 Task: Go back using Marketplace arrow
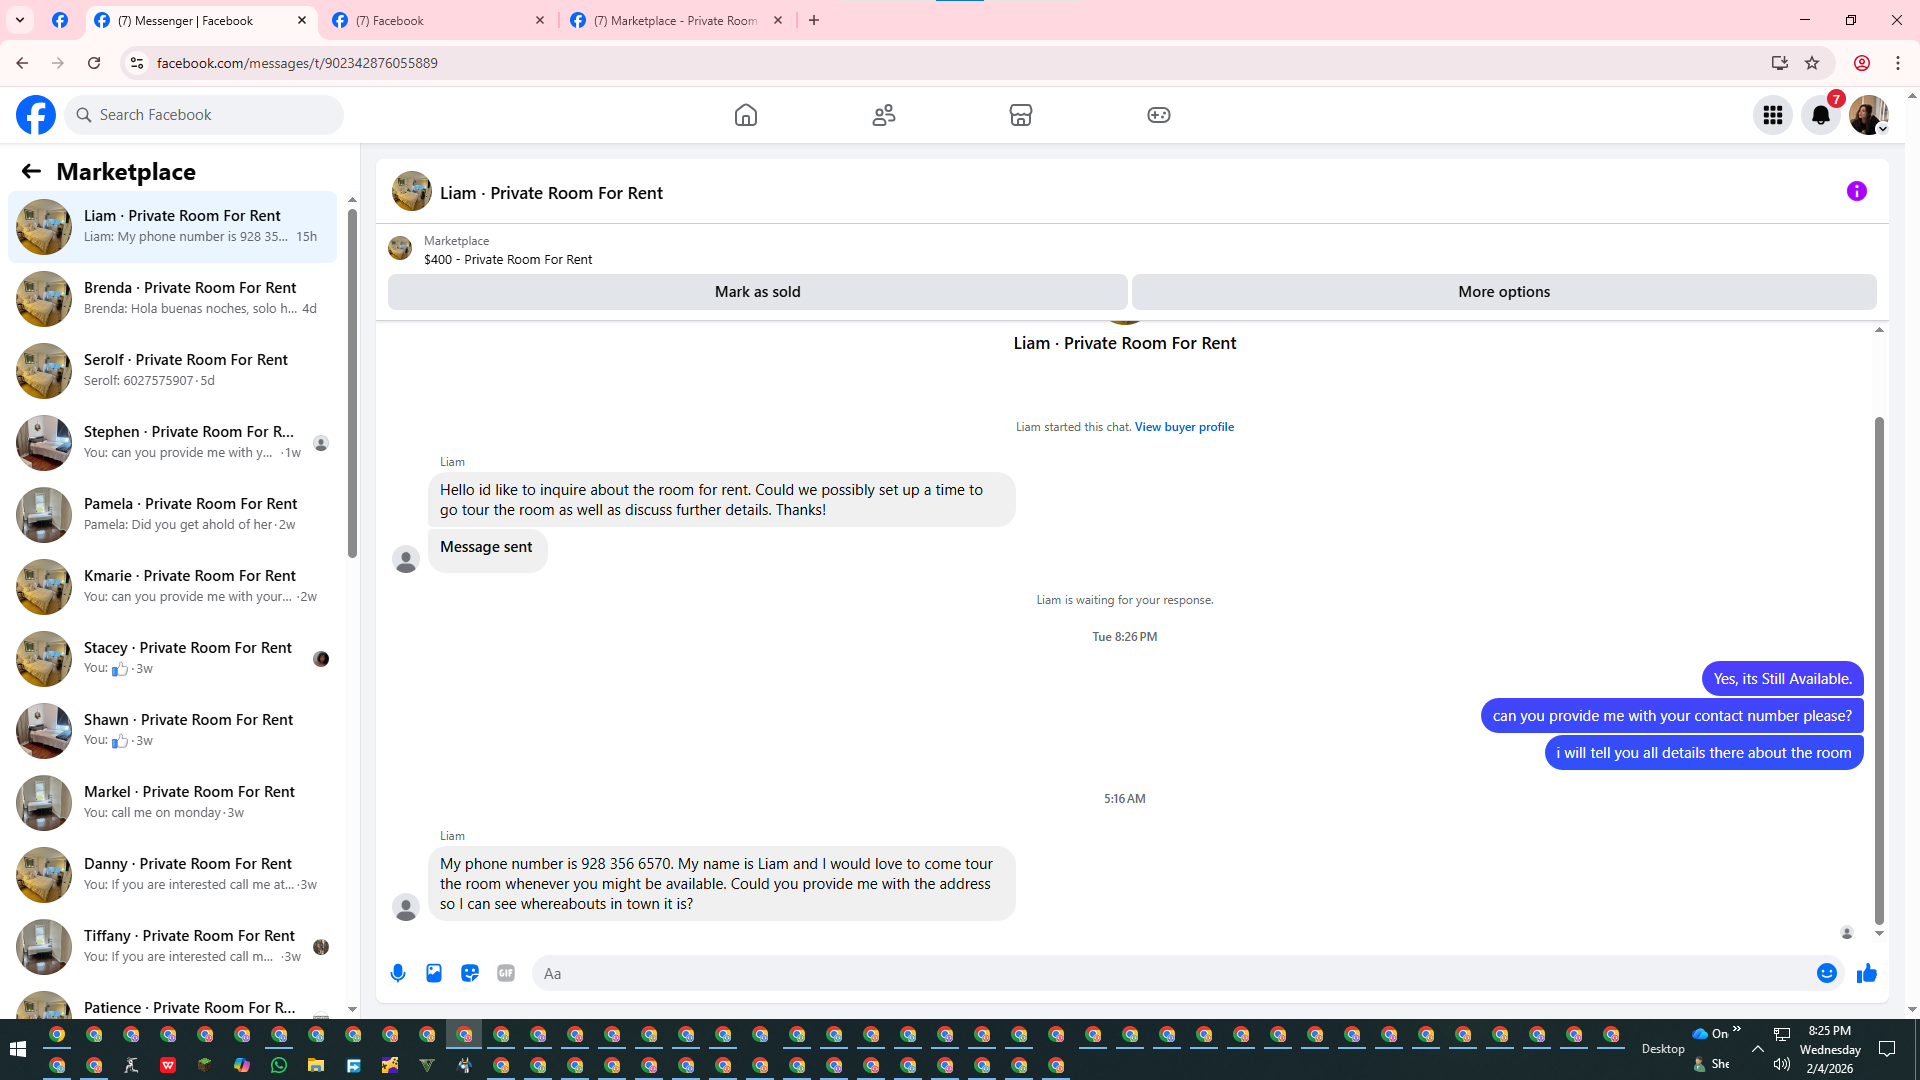coord(31,171)
